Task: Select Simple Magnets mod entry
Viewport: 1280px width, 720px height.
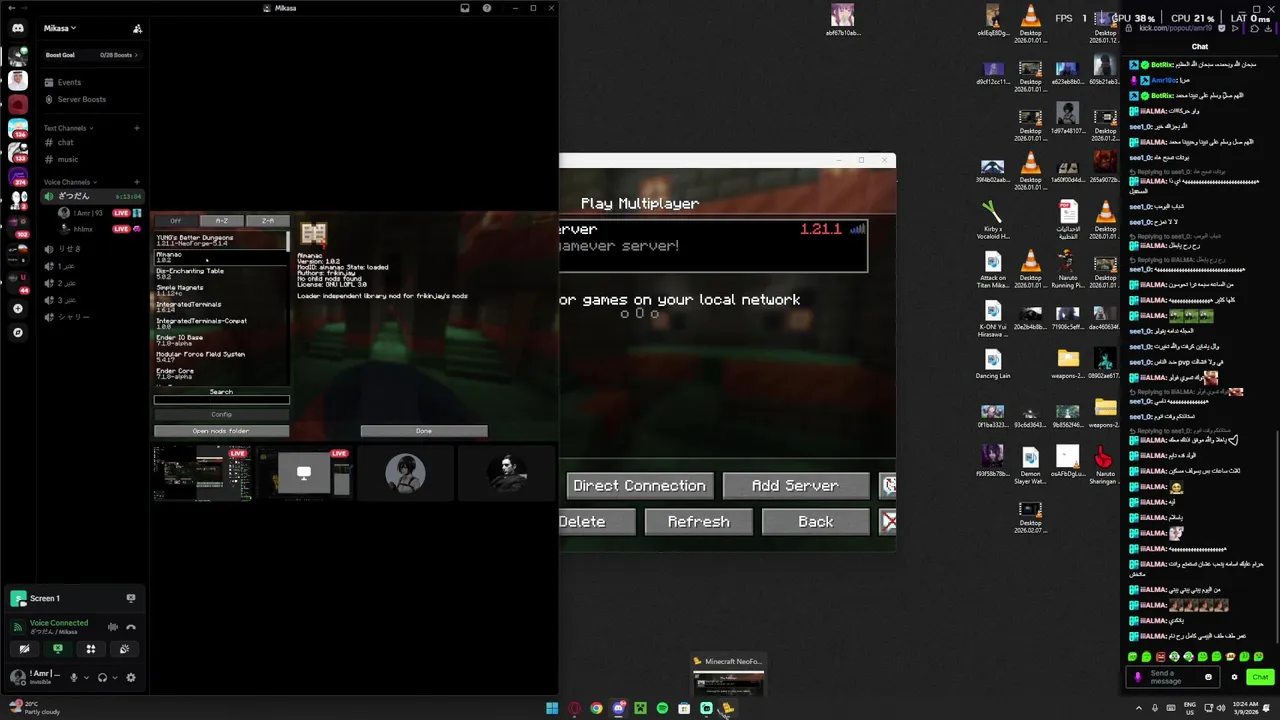Action: tap(221, 290)
